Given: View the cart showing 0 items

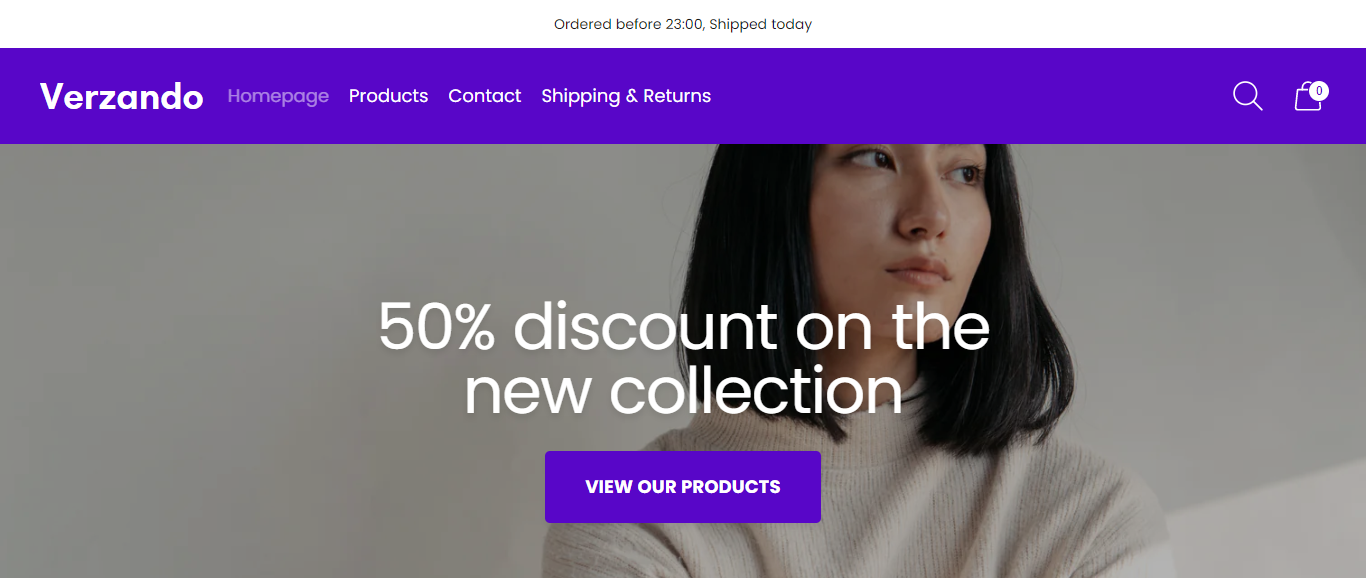Looking at the screenshot, I should pos(1307,98).
